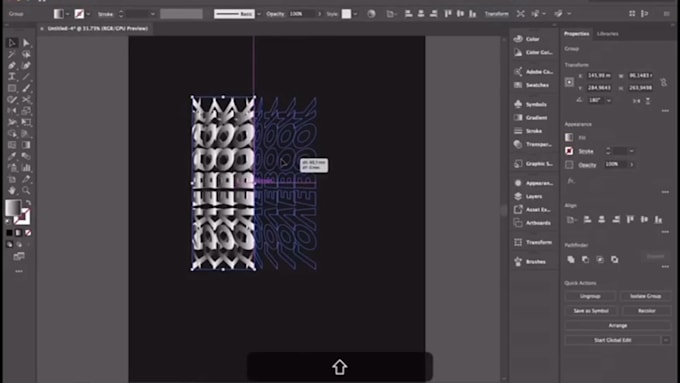
Task: Select the Direct Selection tool
Action: [x=26, y=43]
